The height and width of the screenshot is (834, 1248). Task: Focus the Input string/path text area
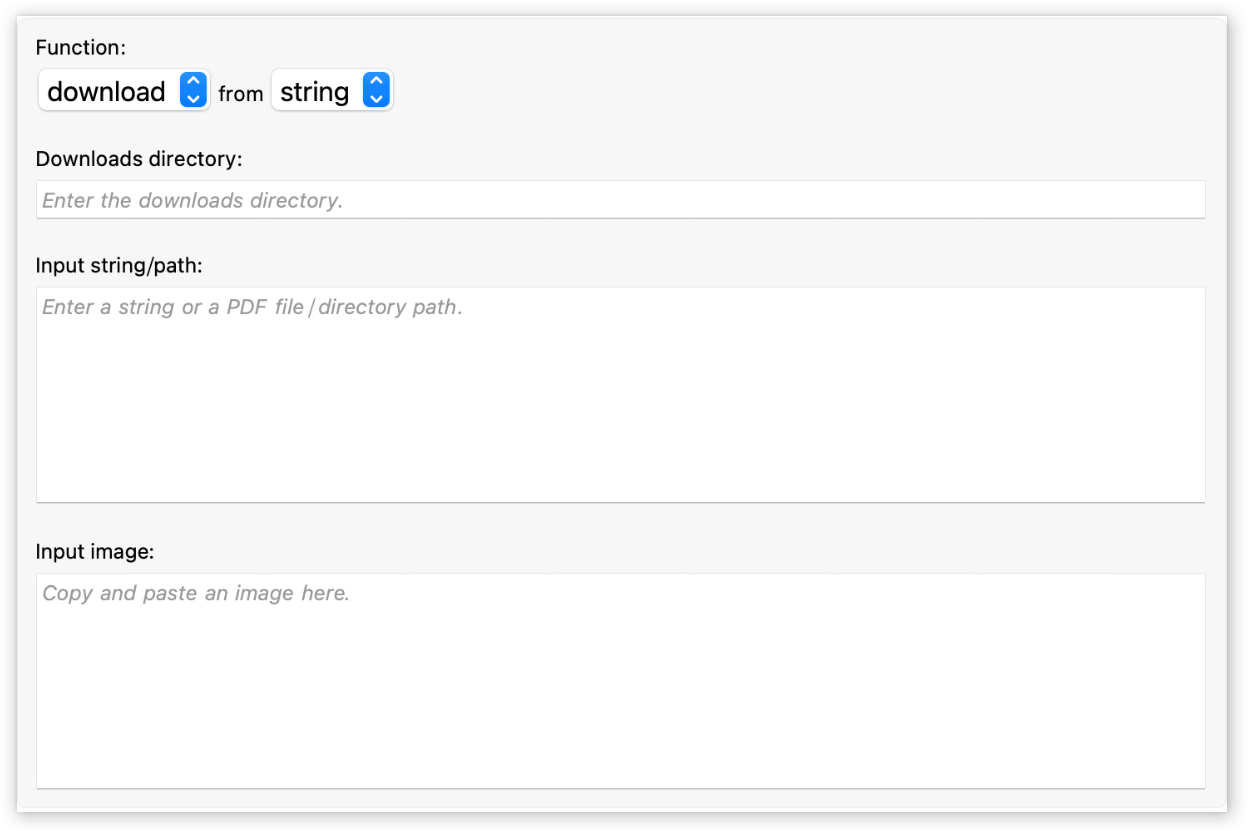(x=620, y=395)
